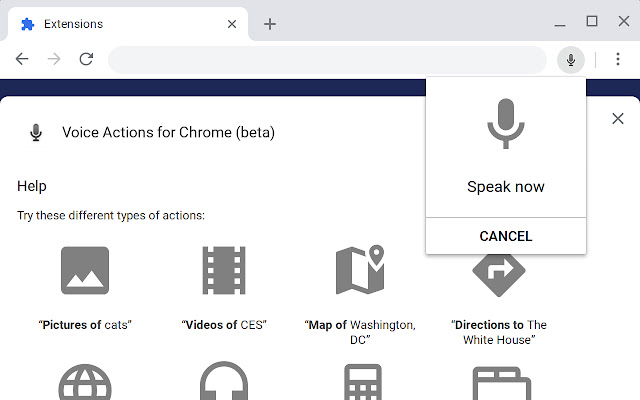Click the globe icon in bottom row
640x400 pixels.
tap(85, 383)
